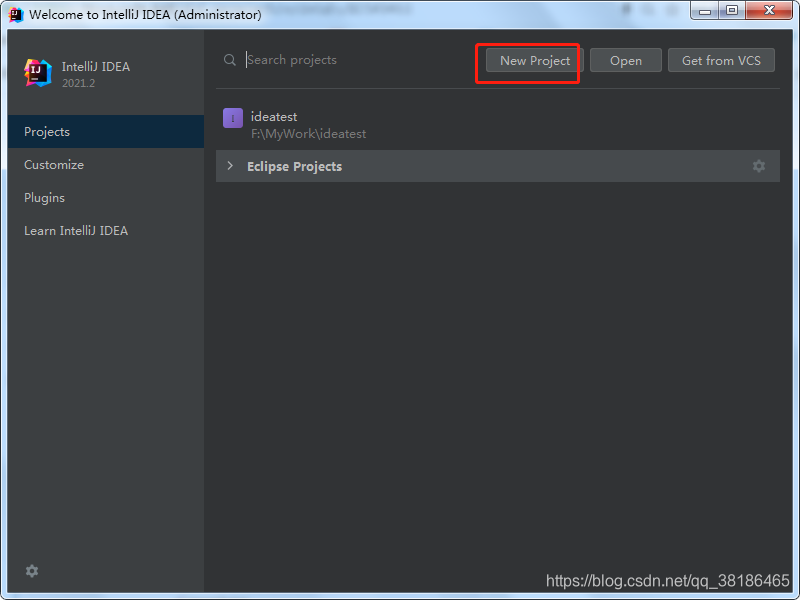800x600 pixels.
Task: Click the purple ideatest project icon
Action: pos(233,118)
